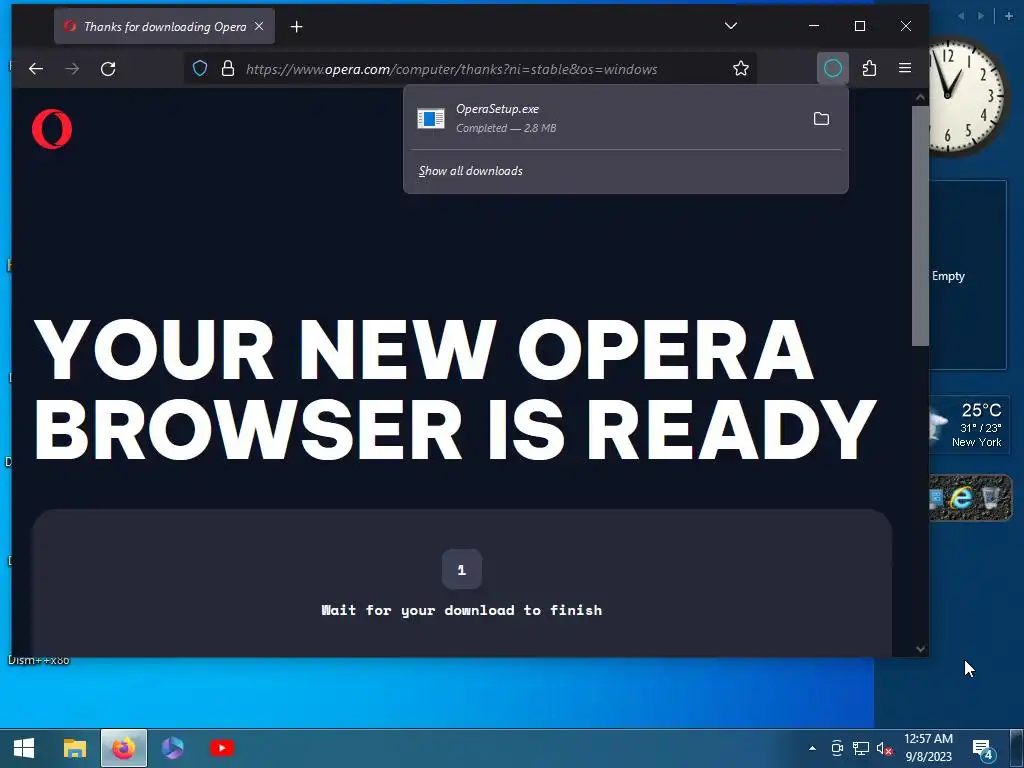
Task: Click Show all downloads
Action: tap(470, 171)
